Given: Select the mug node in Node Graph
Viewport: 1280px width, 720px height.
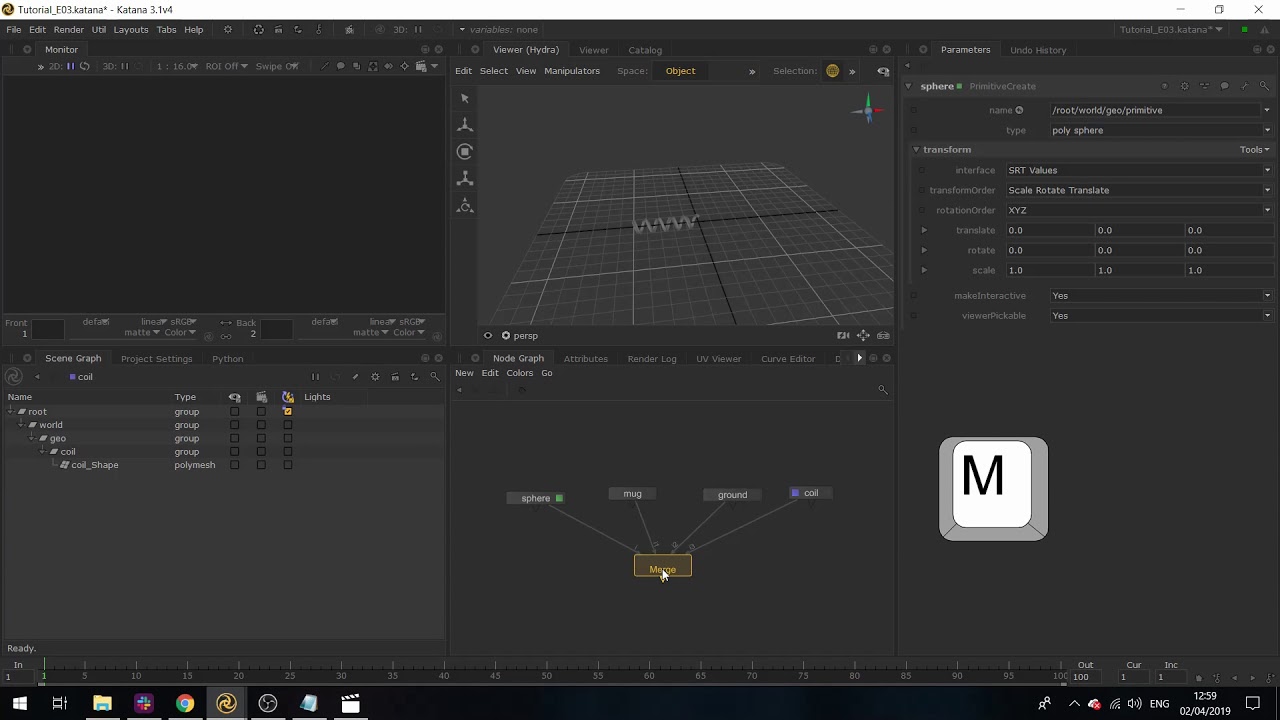Looking at the screenshot, I should (x=632, y=494).
